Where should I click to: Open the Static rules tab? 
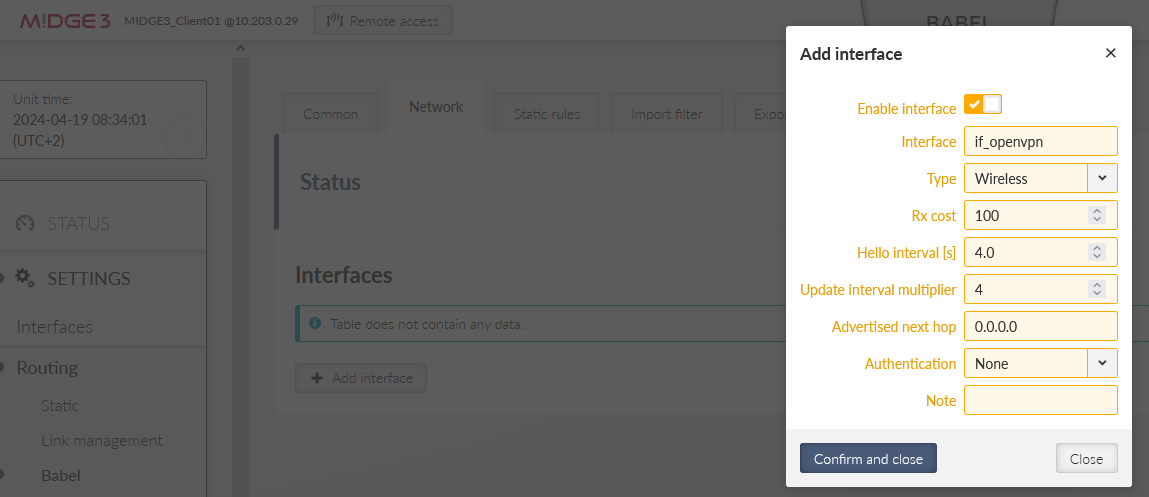click(546, 114)
